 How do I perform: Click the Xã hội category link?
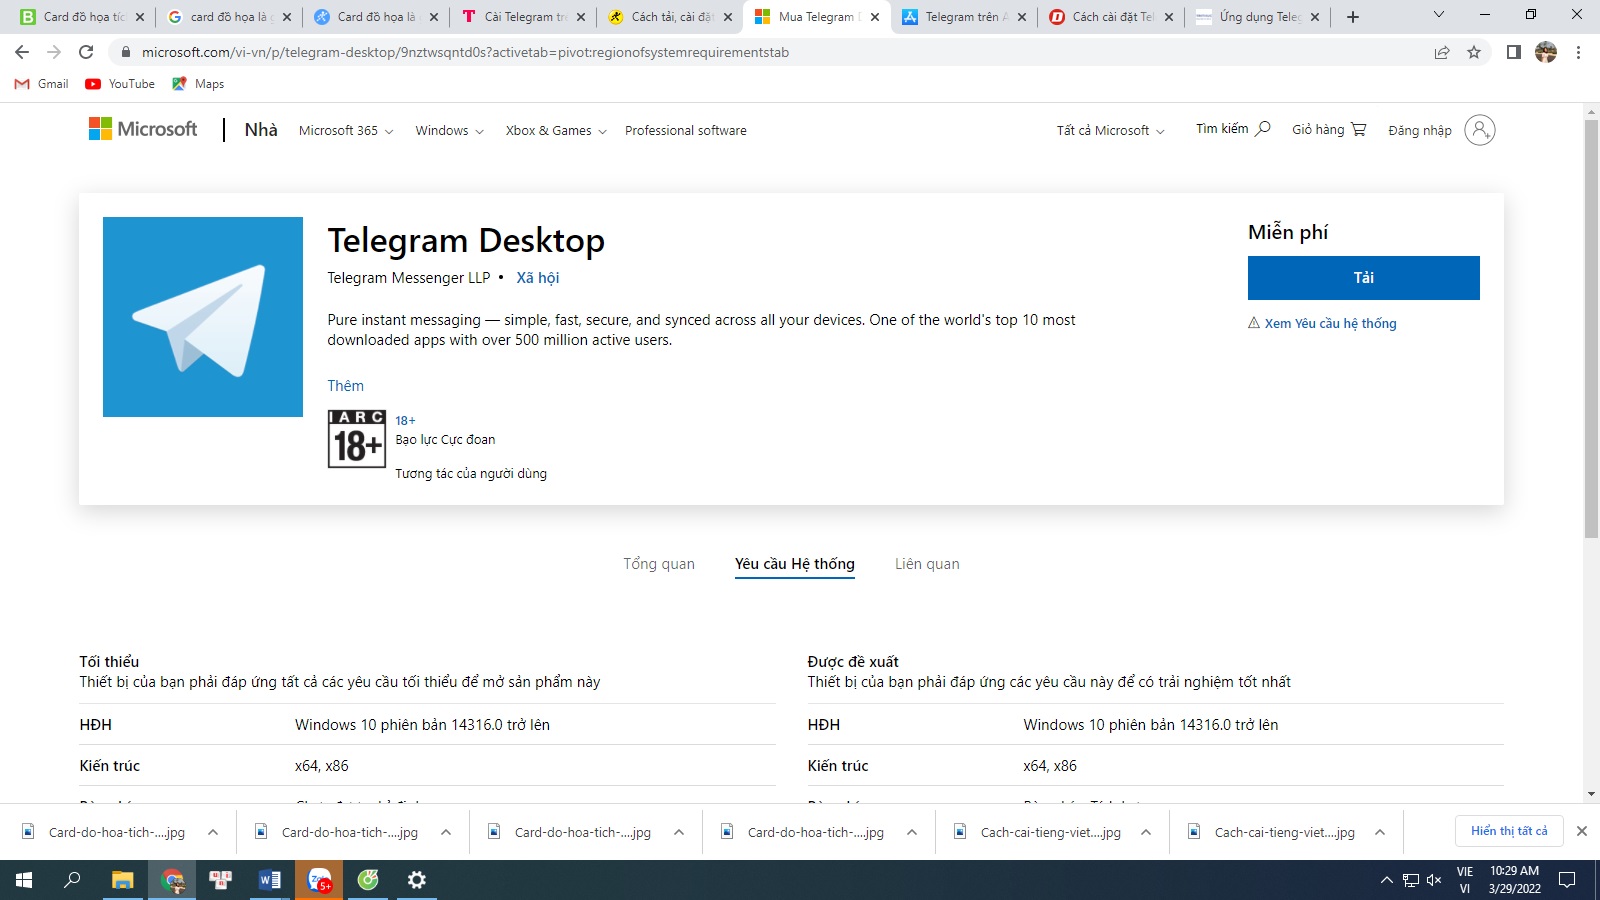click(x=538, y=278)
